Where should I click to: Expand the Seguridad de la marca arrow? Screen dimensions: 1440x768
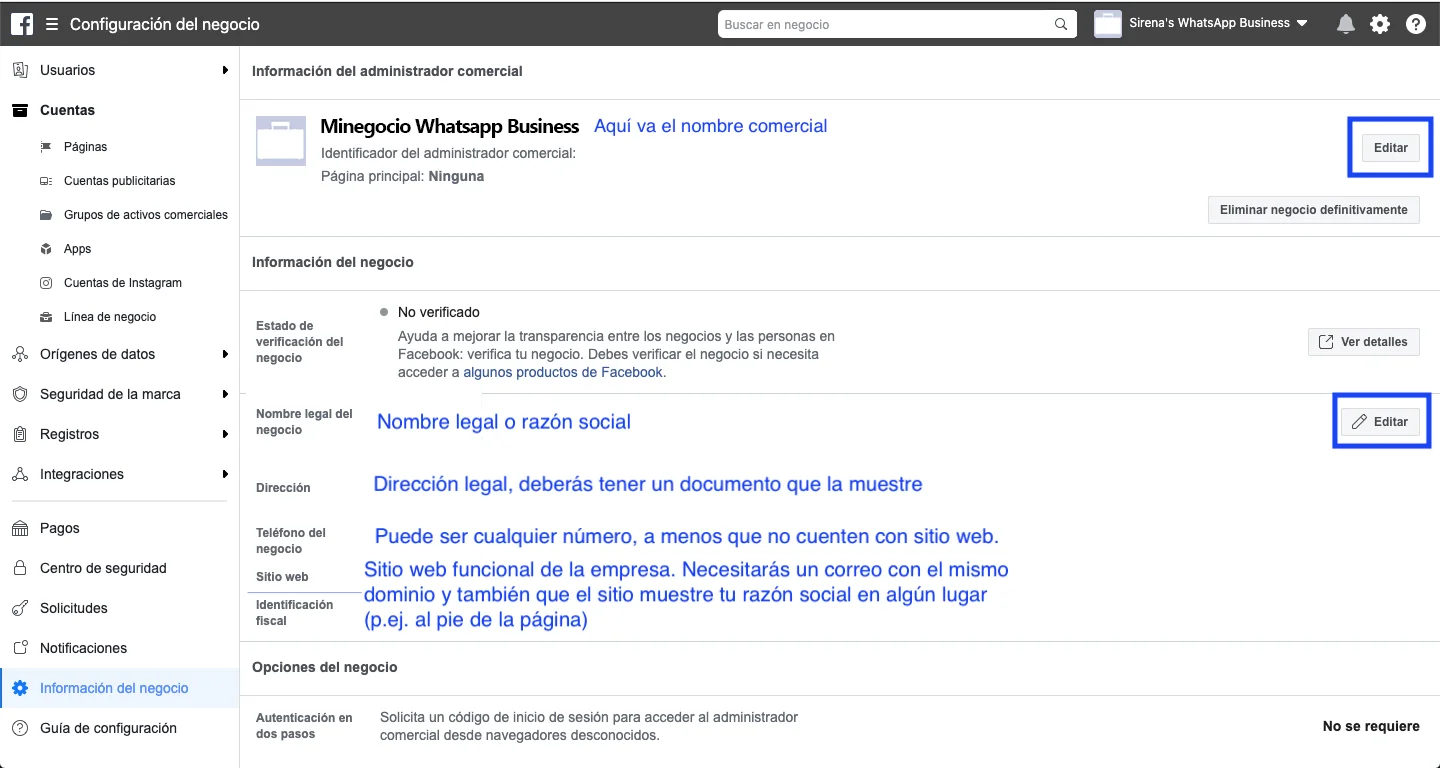click(226, 394)
